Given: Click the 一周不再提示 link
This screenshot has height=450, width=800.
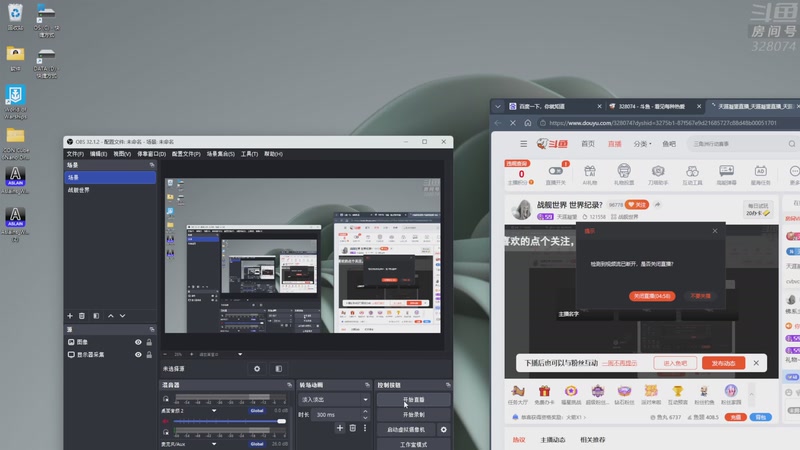Looking at the screenshot, I should point(619,363).
